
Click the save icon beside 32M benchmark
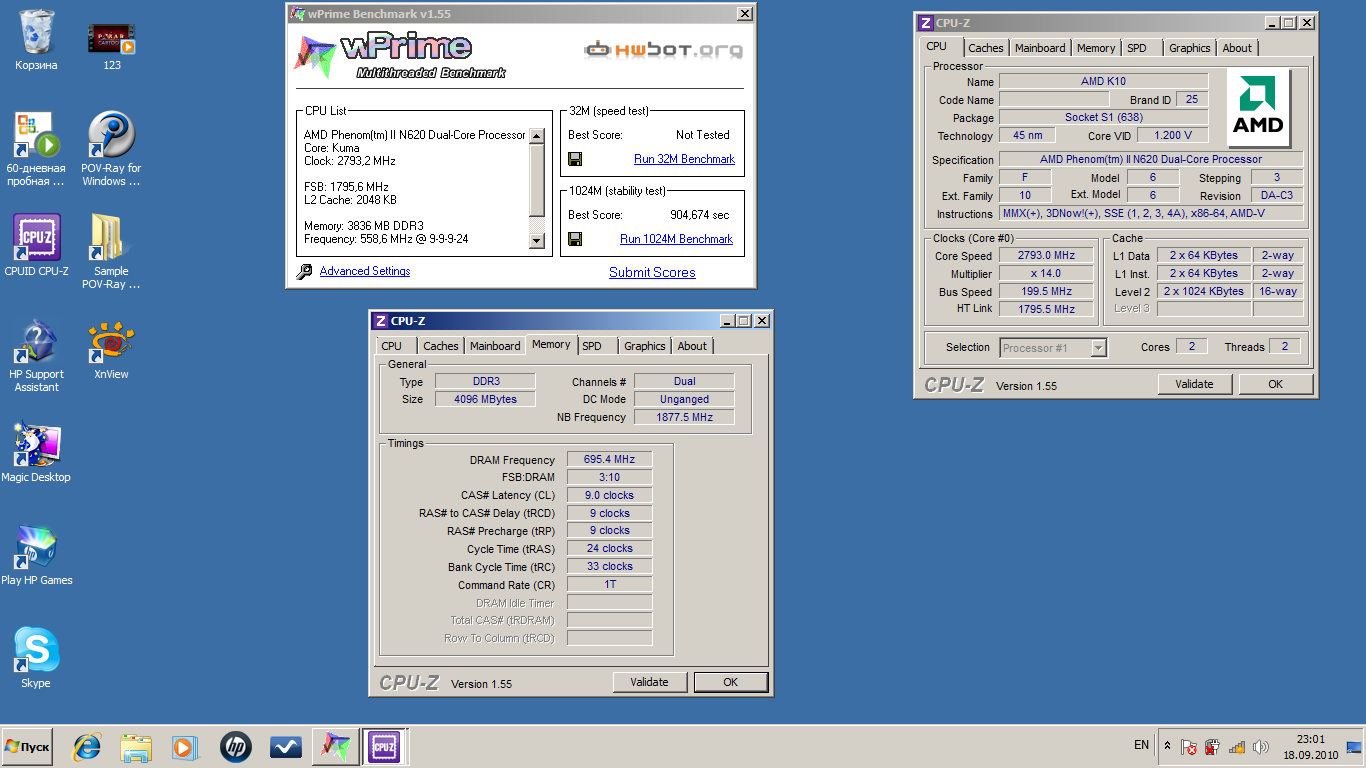tap(575, 159)
